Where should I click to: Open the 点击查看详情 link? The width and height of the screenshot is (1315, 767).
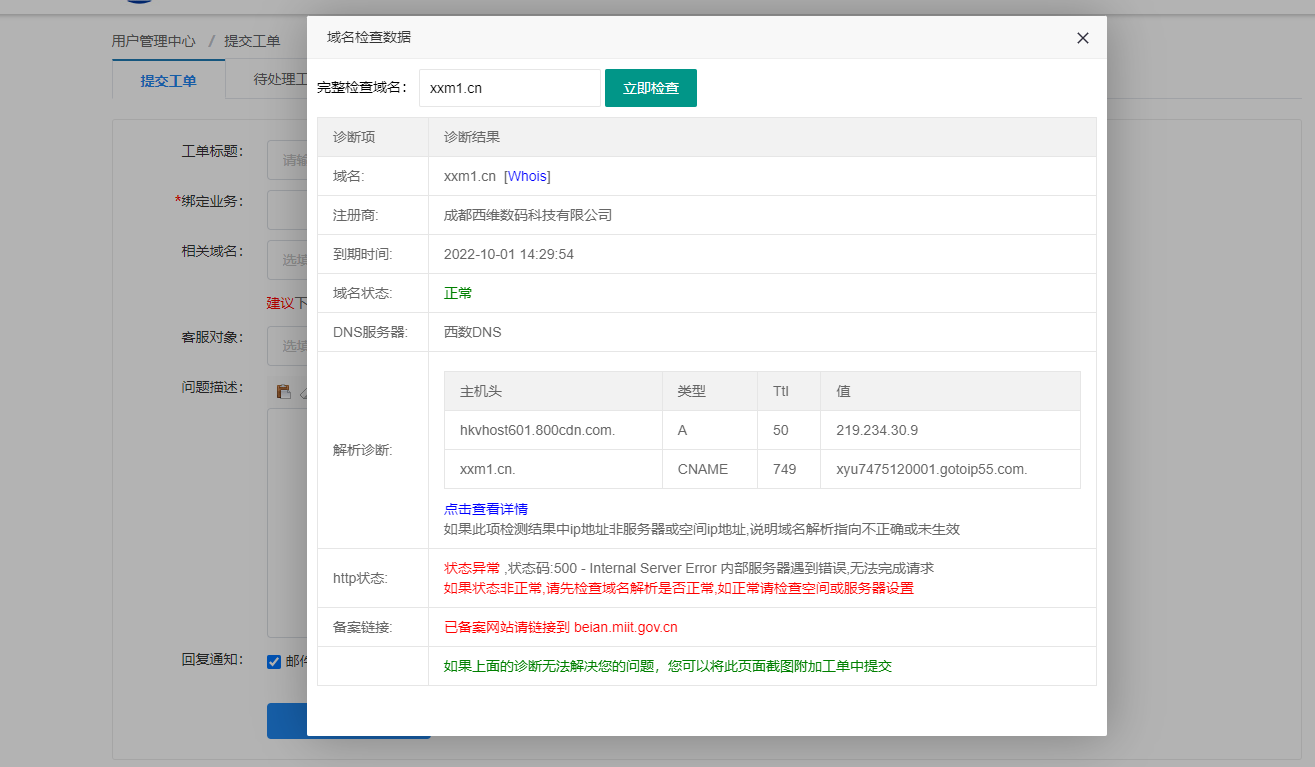pyautogui.click(x=485, y=509)
